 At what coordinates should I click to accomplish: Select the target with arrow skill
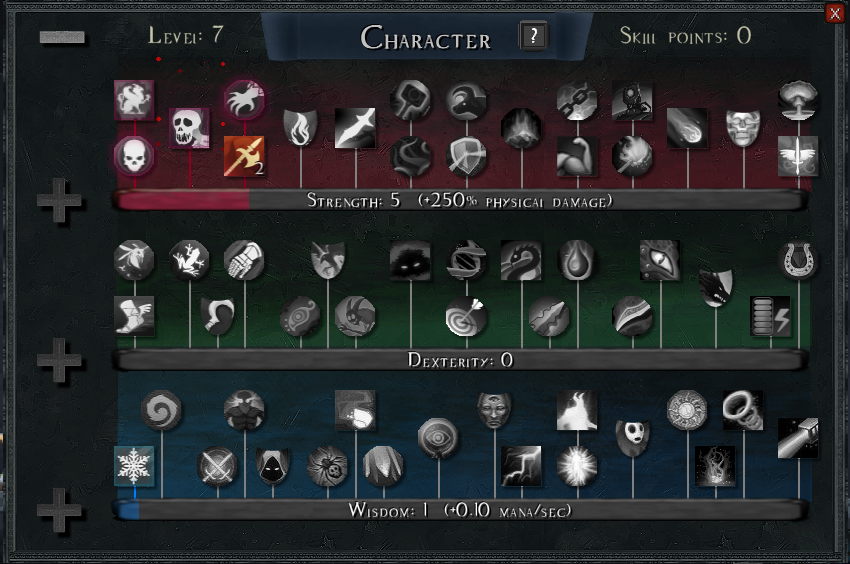pos(466,316)
